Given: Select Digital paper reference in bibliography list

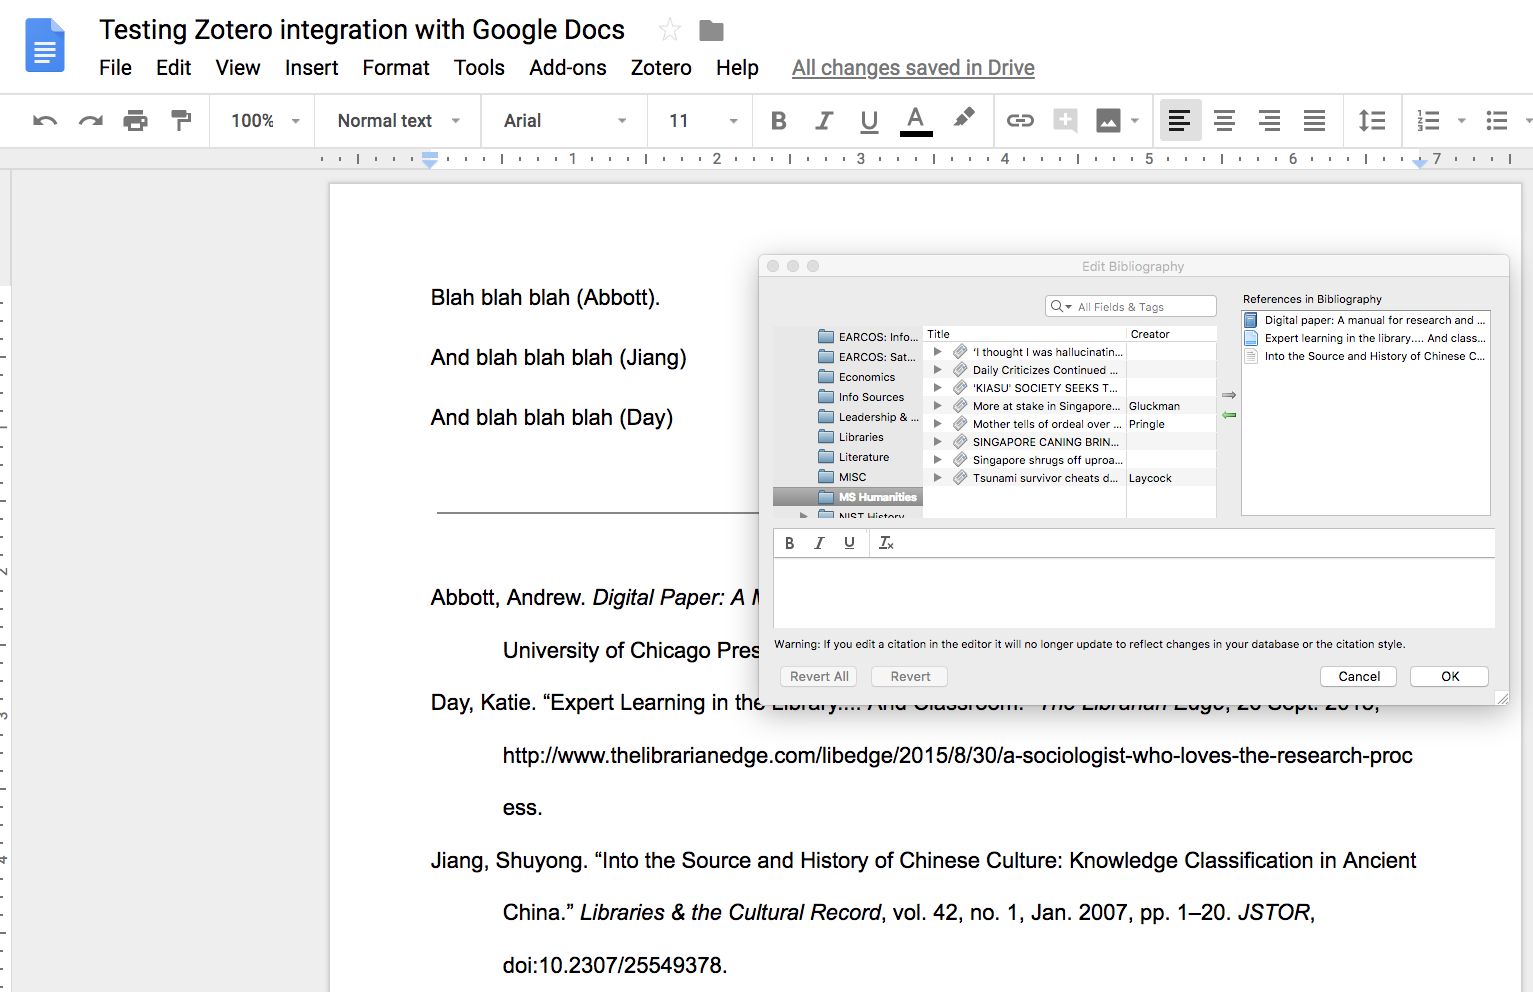Looking at the screenshot, I should tap(1366, 320).
